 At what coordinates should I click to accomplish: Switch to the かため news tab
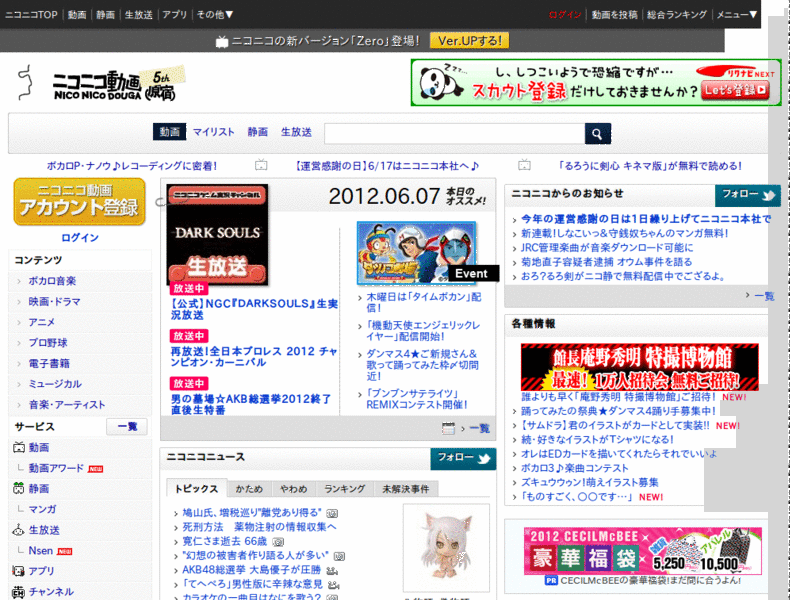click(x=249, y=489)
